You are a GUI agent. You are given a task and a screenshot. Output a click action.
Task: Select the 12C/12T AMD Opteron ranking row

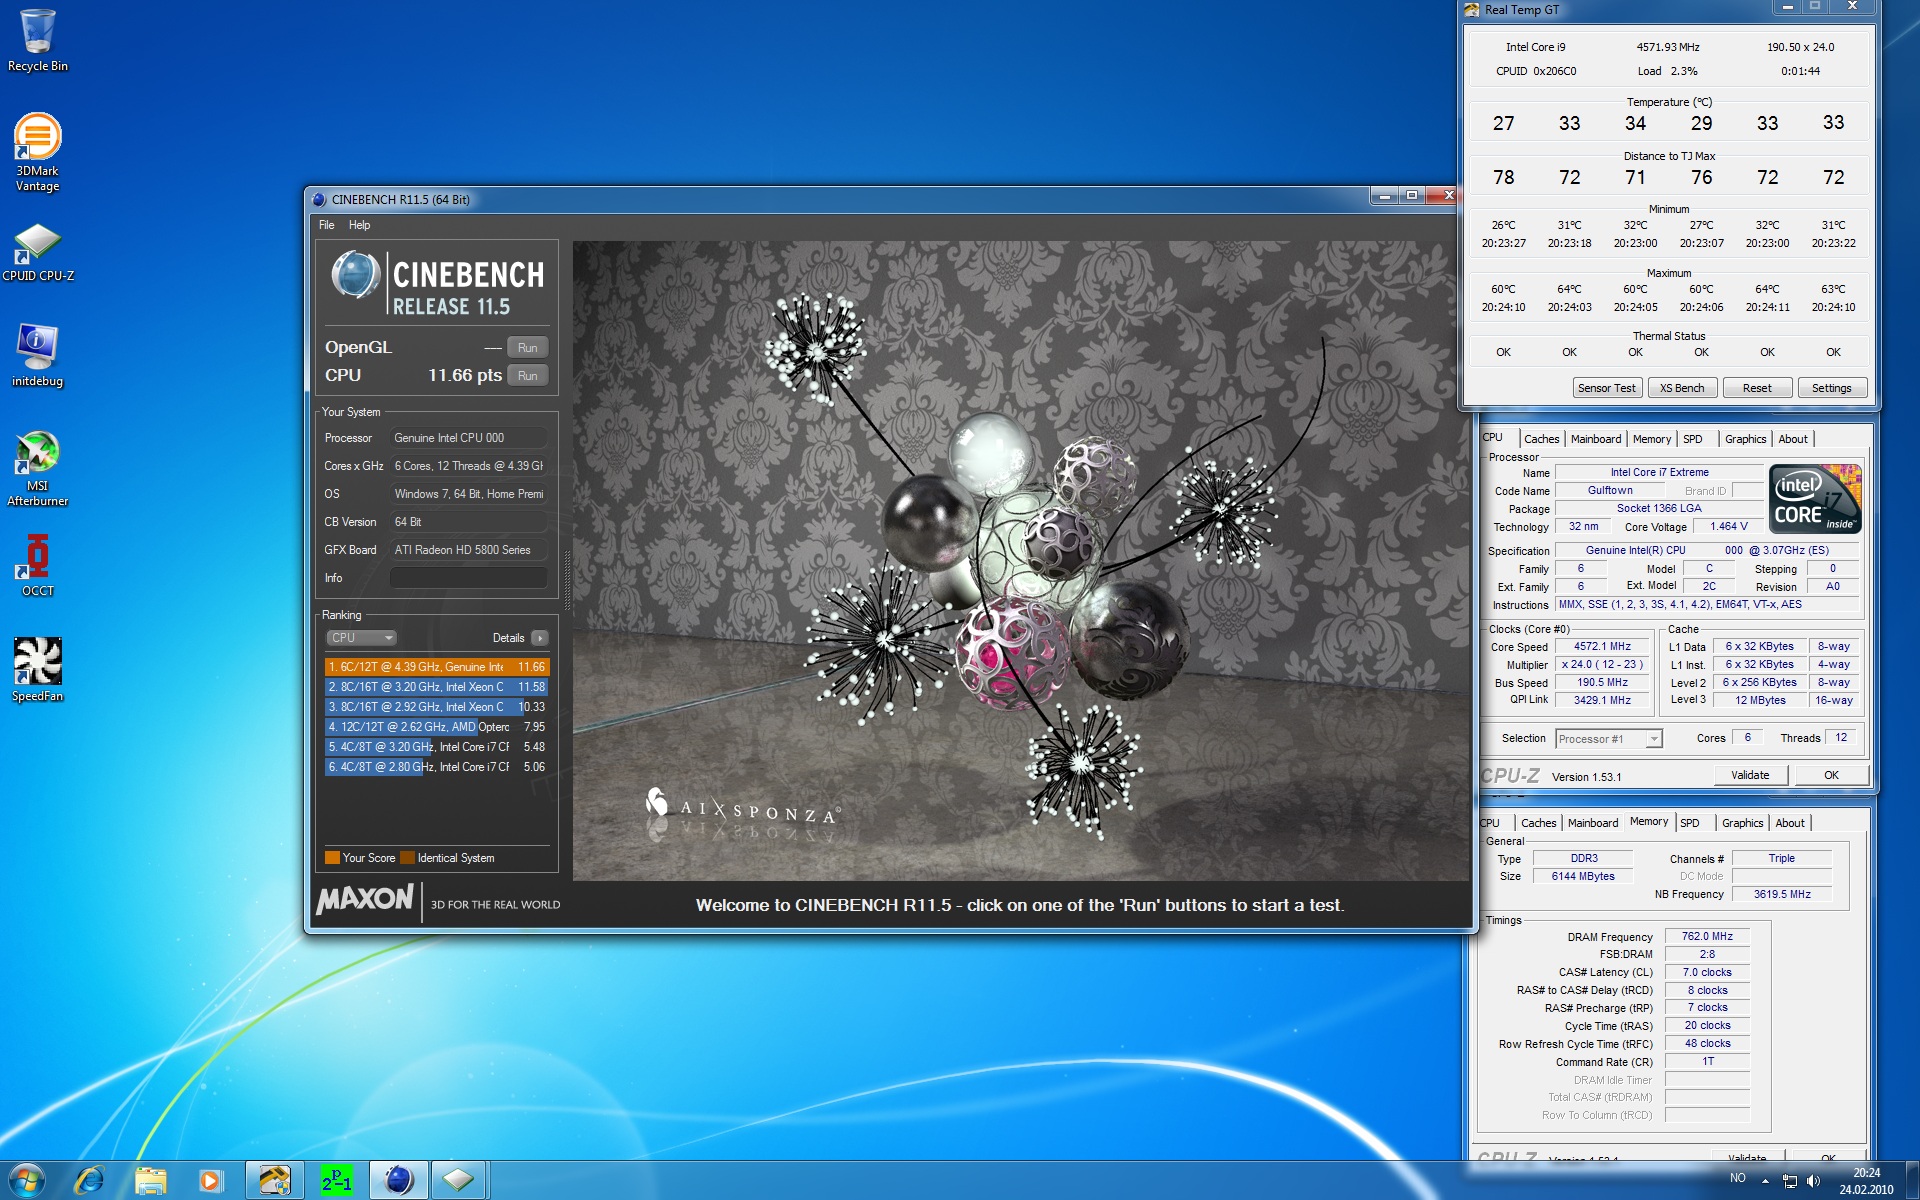437,727
